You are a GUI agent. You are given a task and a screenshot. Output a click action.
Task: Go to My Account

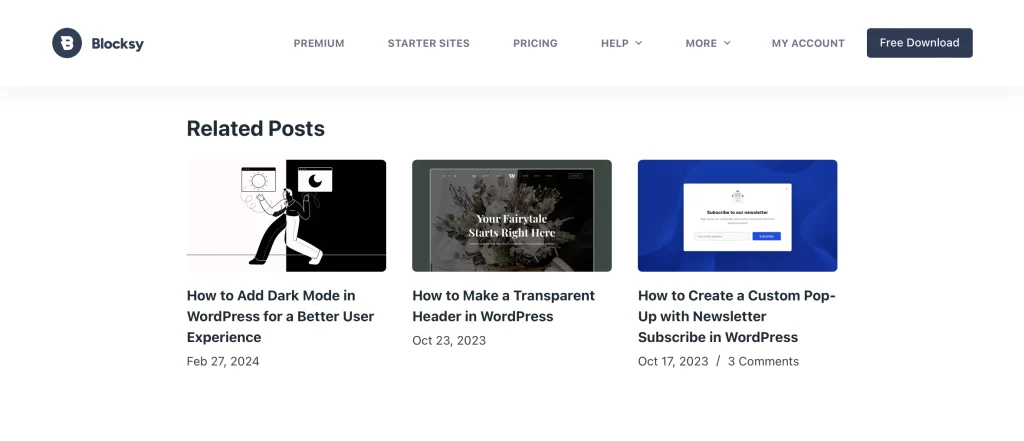[x=808, y=43]
